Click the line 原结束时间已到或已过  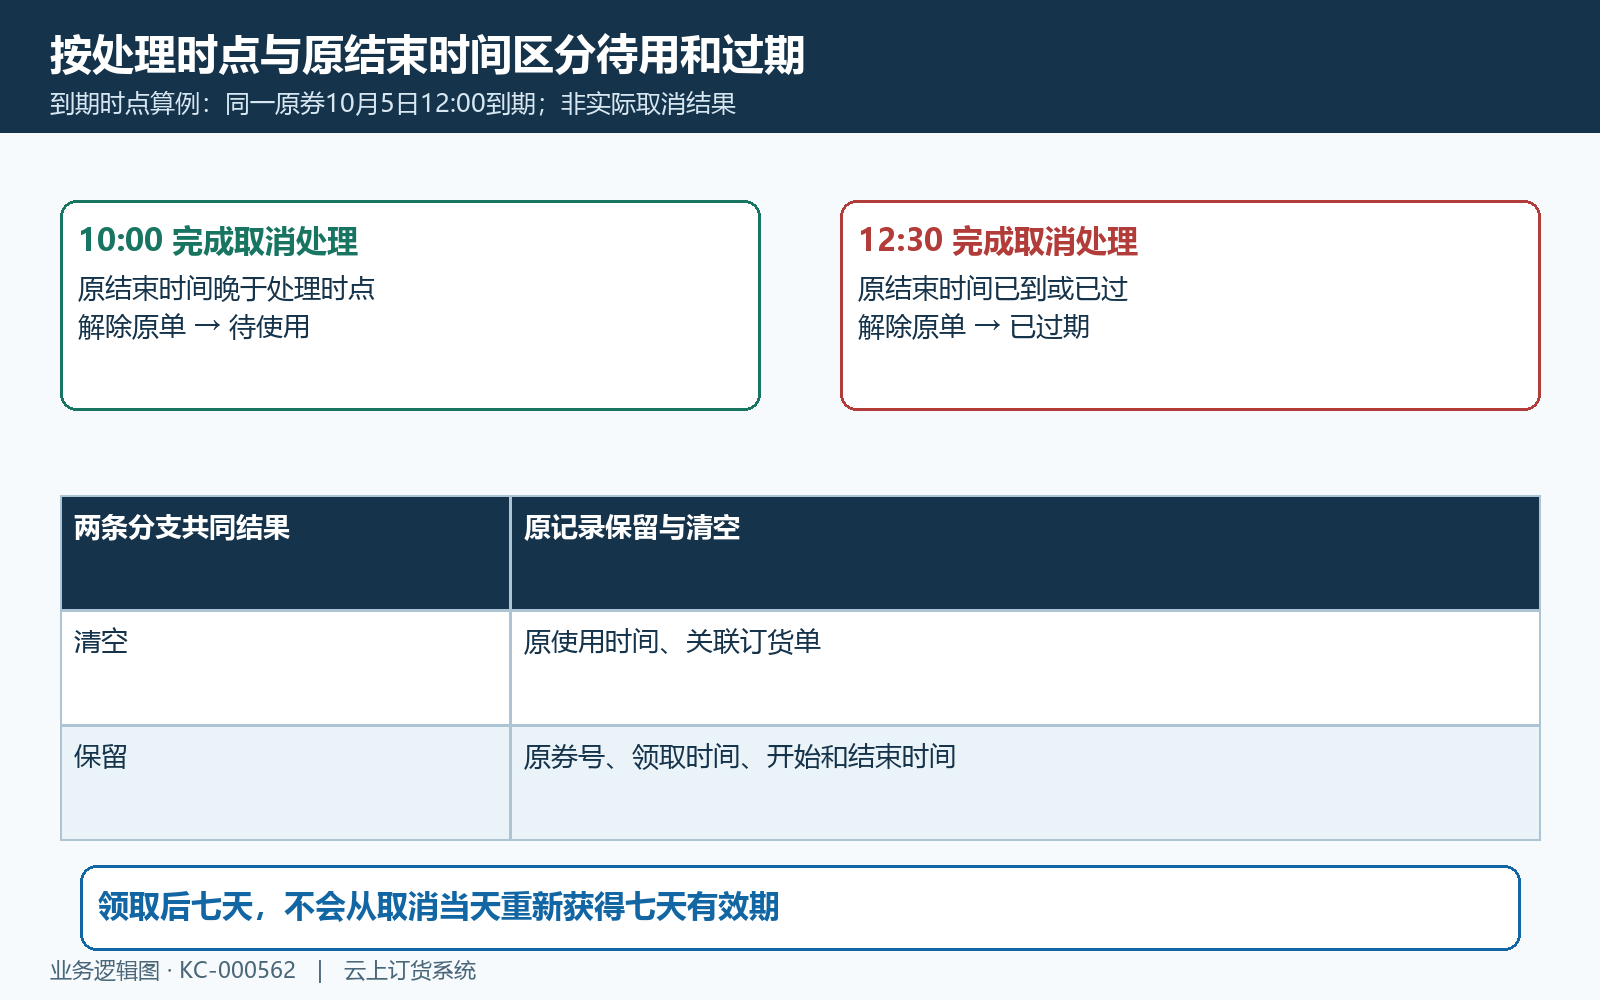point(993,289)
